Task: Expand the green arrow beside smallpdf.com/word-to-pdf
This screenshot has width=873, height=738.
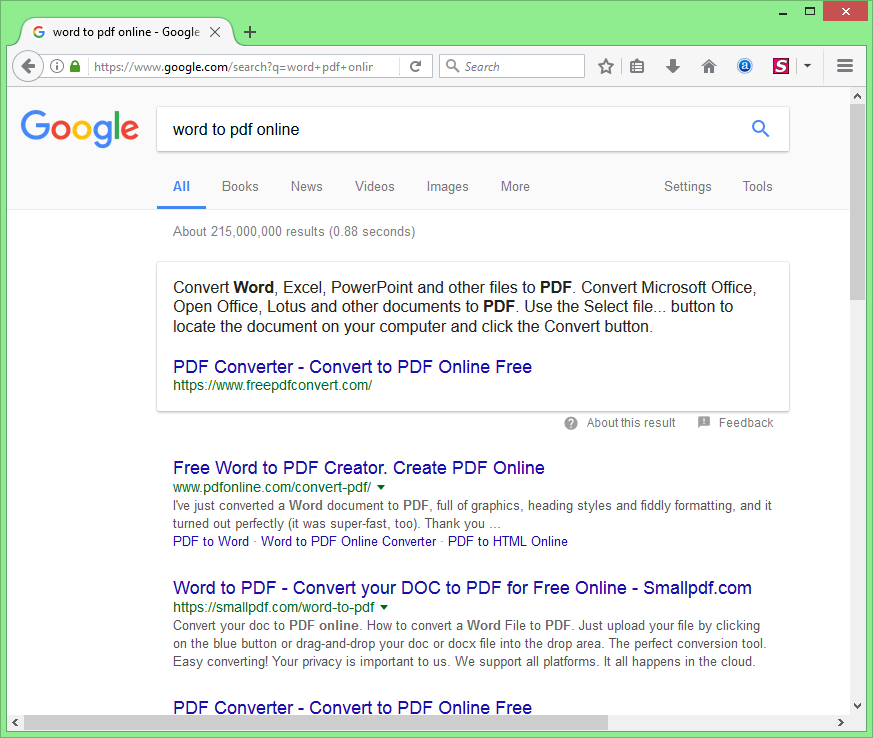Action: pyautogui.click(x=384, y=608)
